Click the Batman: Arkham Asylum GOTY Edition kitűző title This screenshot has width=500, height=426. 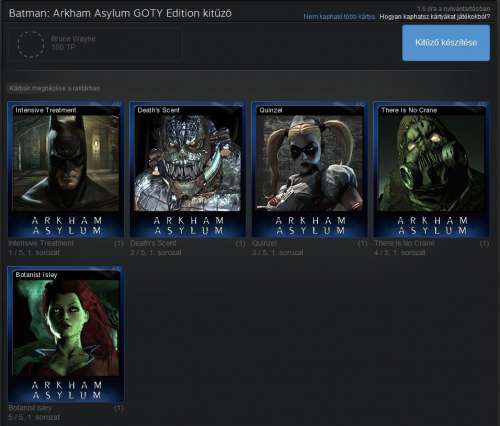coord(120,13)
